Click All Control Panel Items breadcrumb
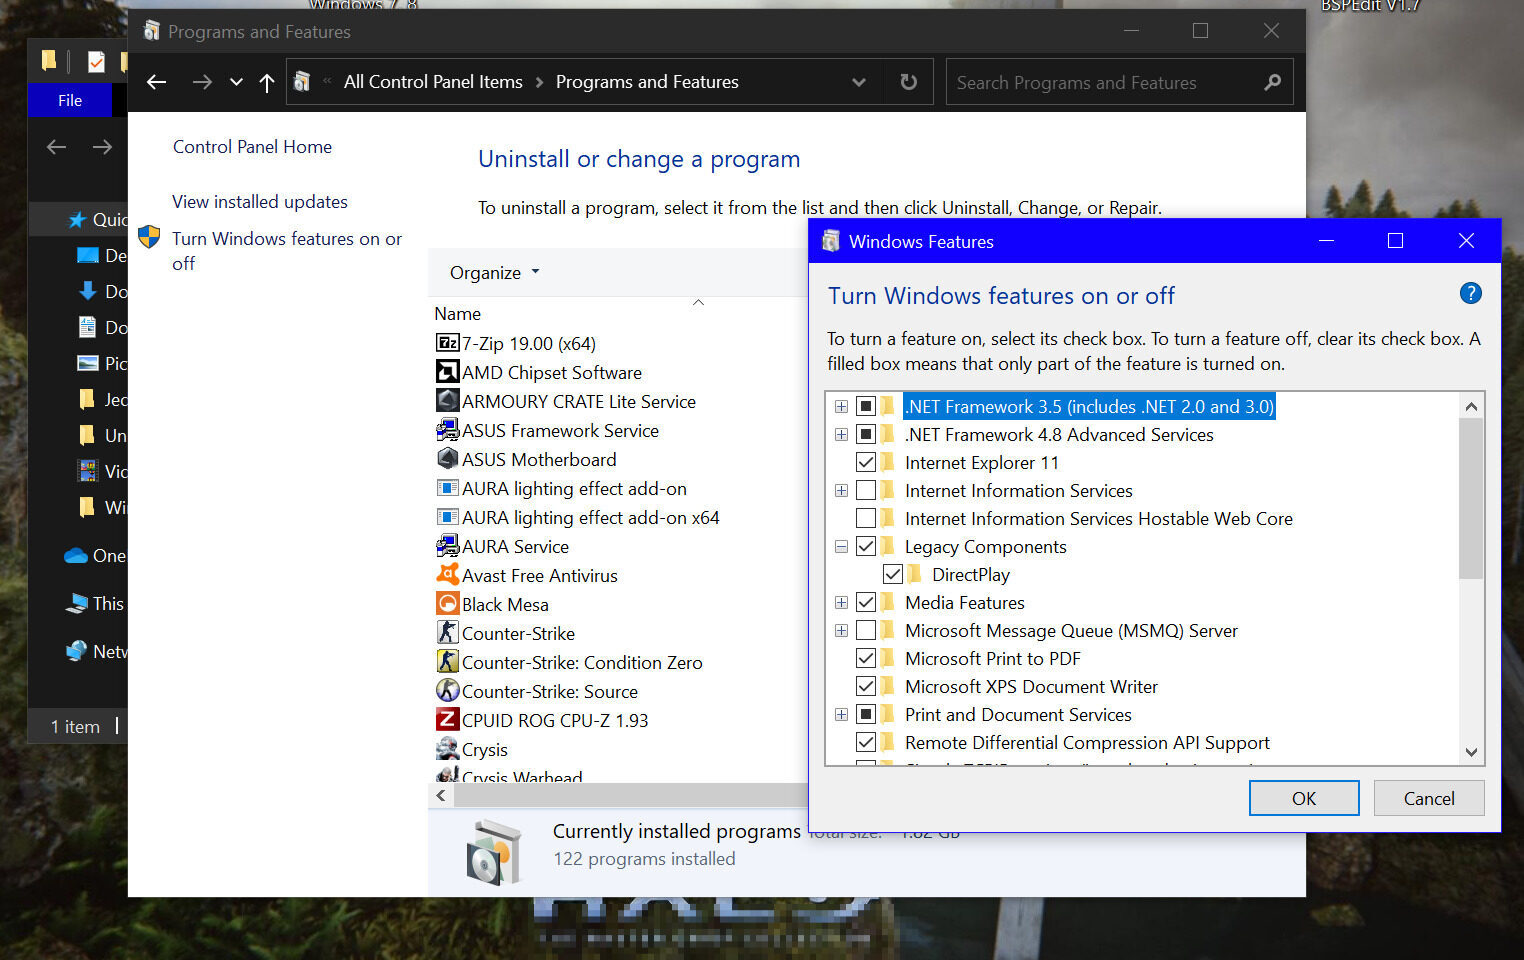 point(433,82)
